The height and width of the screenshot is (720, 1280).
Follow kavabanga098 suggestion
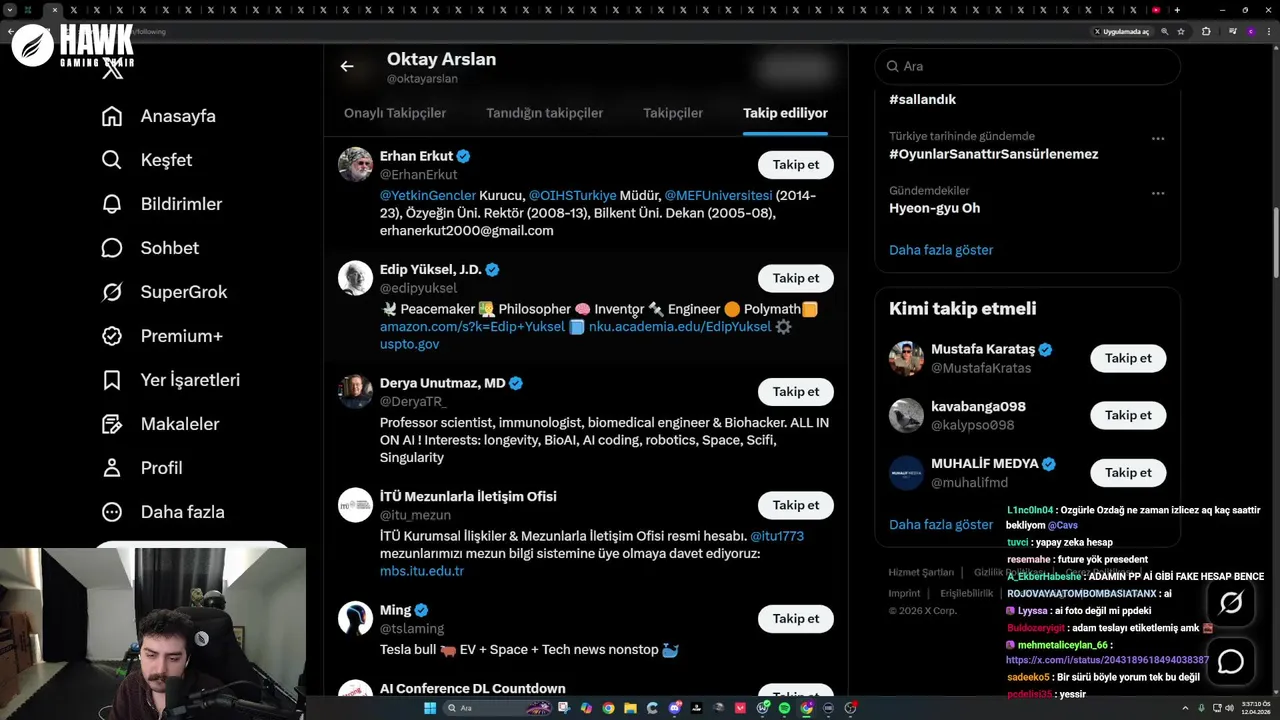(x=1128, y=415)
